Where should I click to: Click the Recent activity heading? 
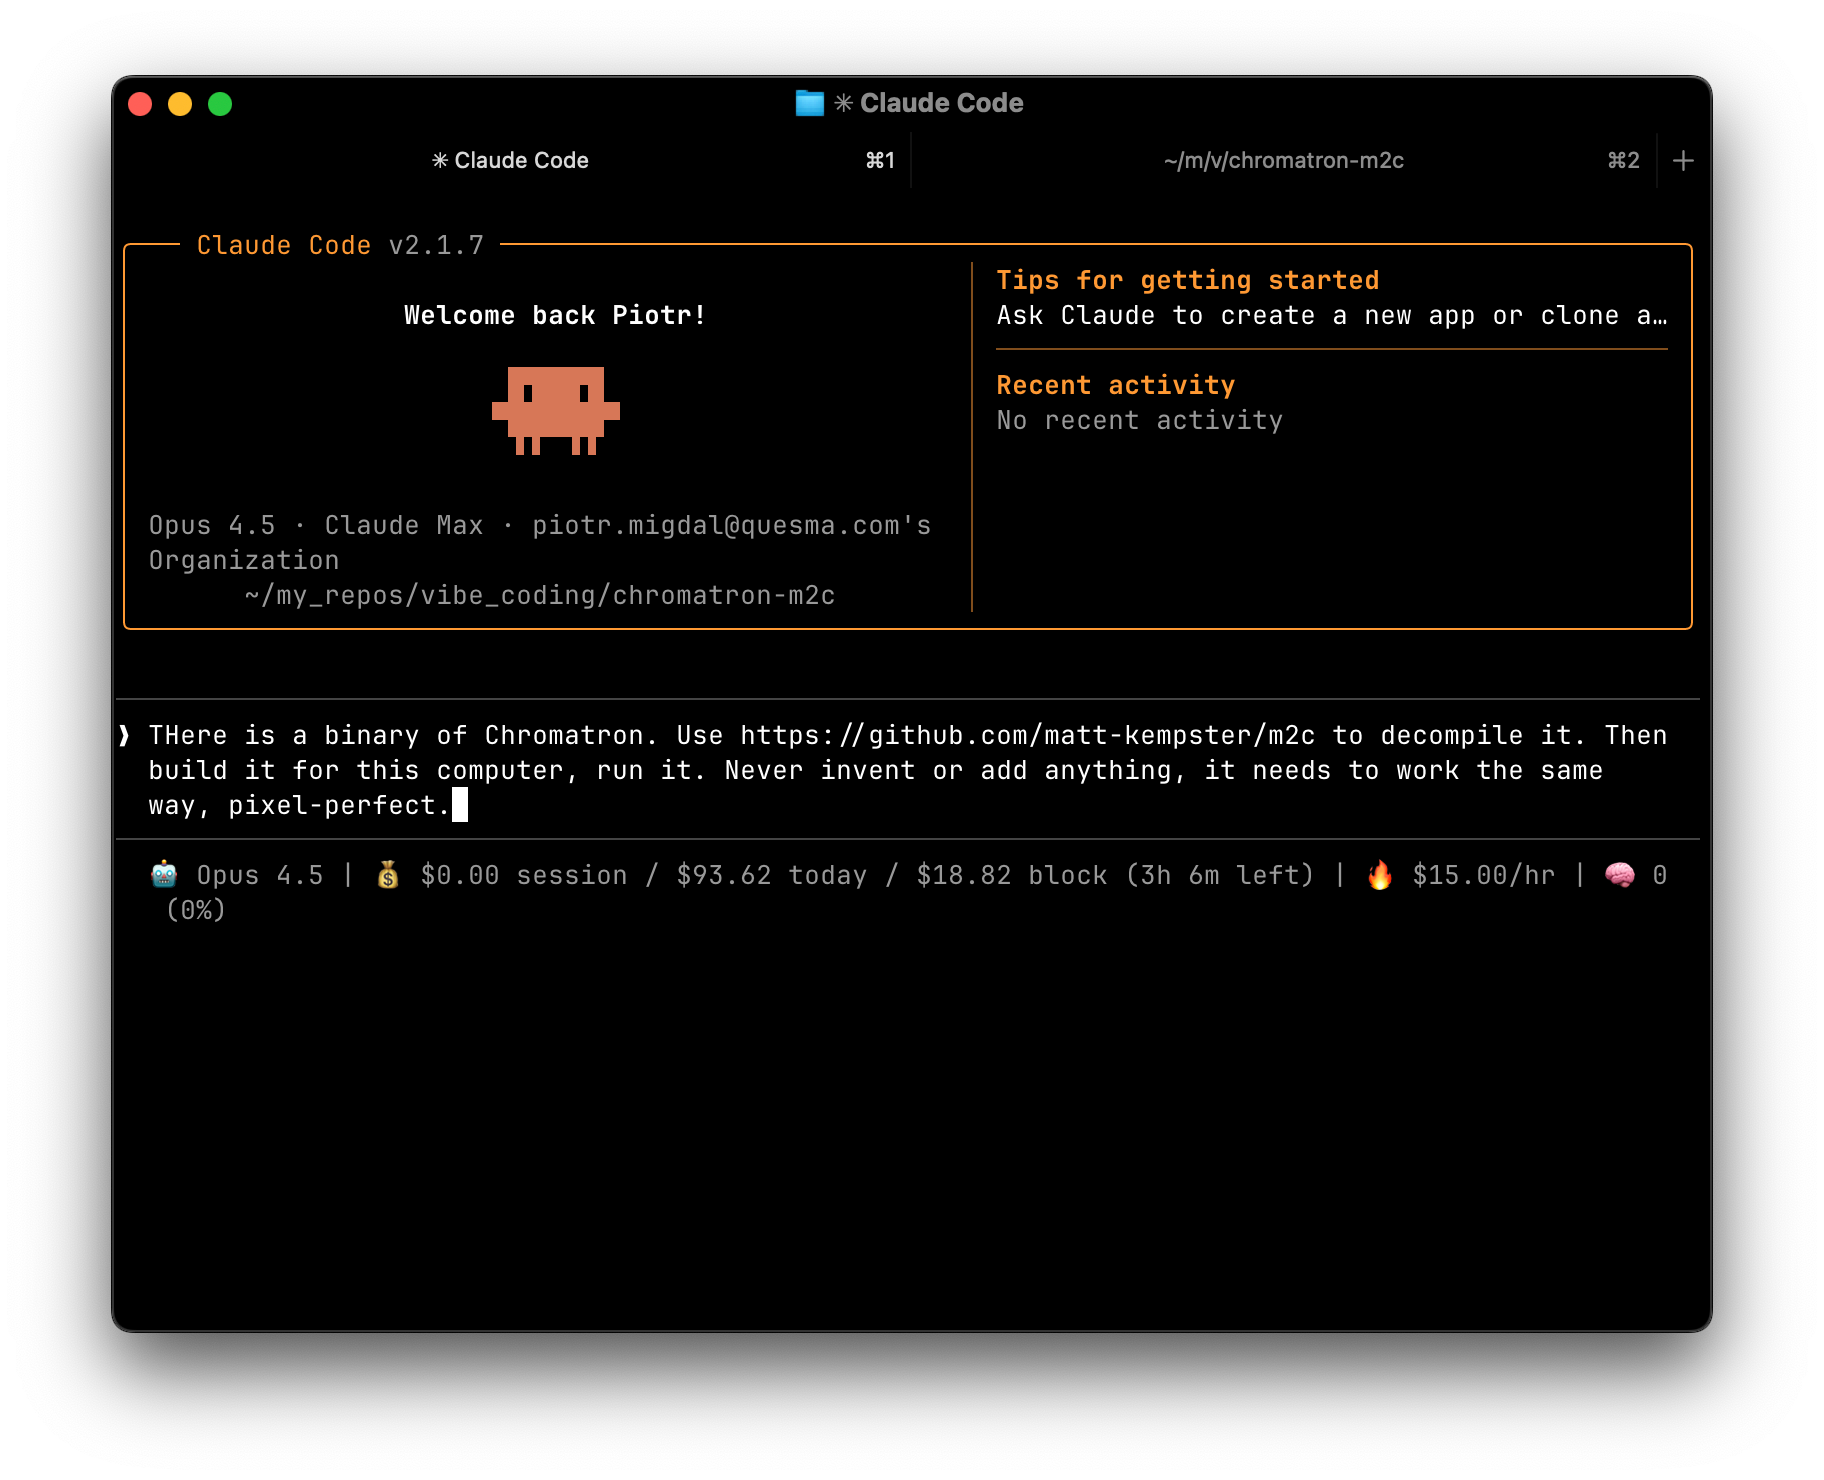1114,385
